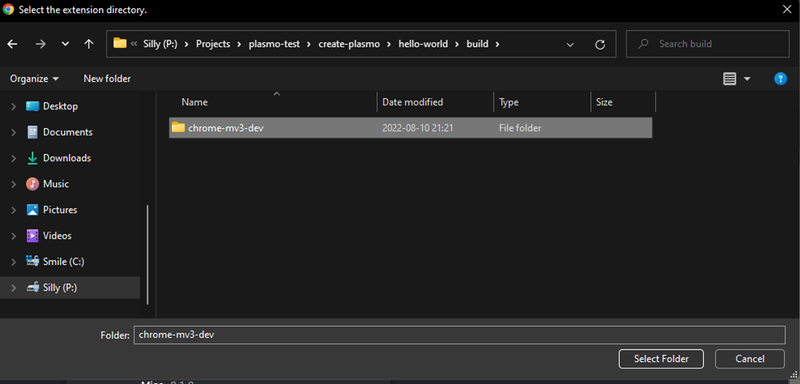Navigate up one folder level with up arrow
Image resolution: width=800 pixels, height=384 pixels.
tap(89, 44)
